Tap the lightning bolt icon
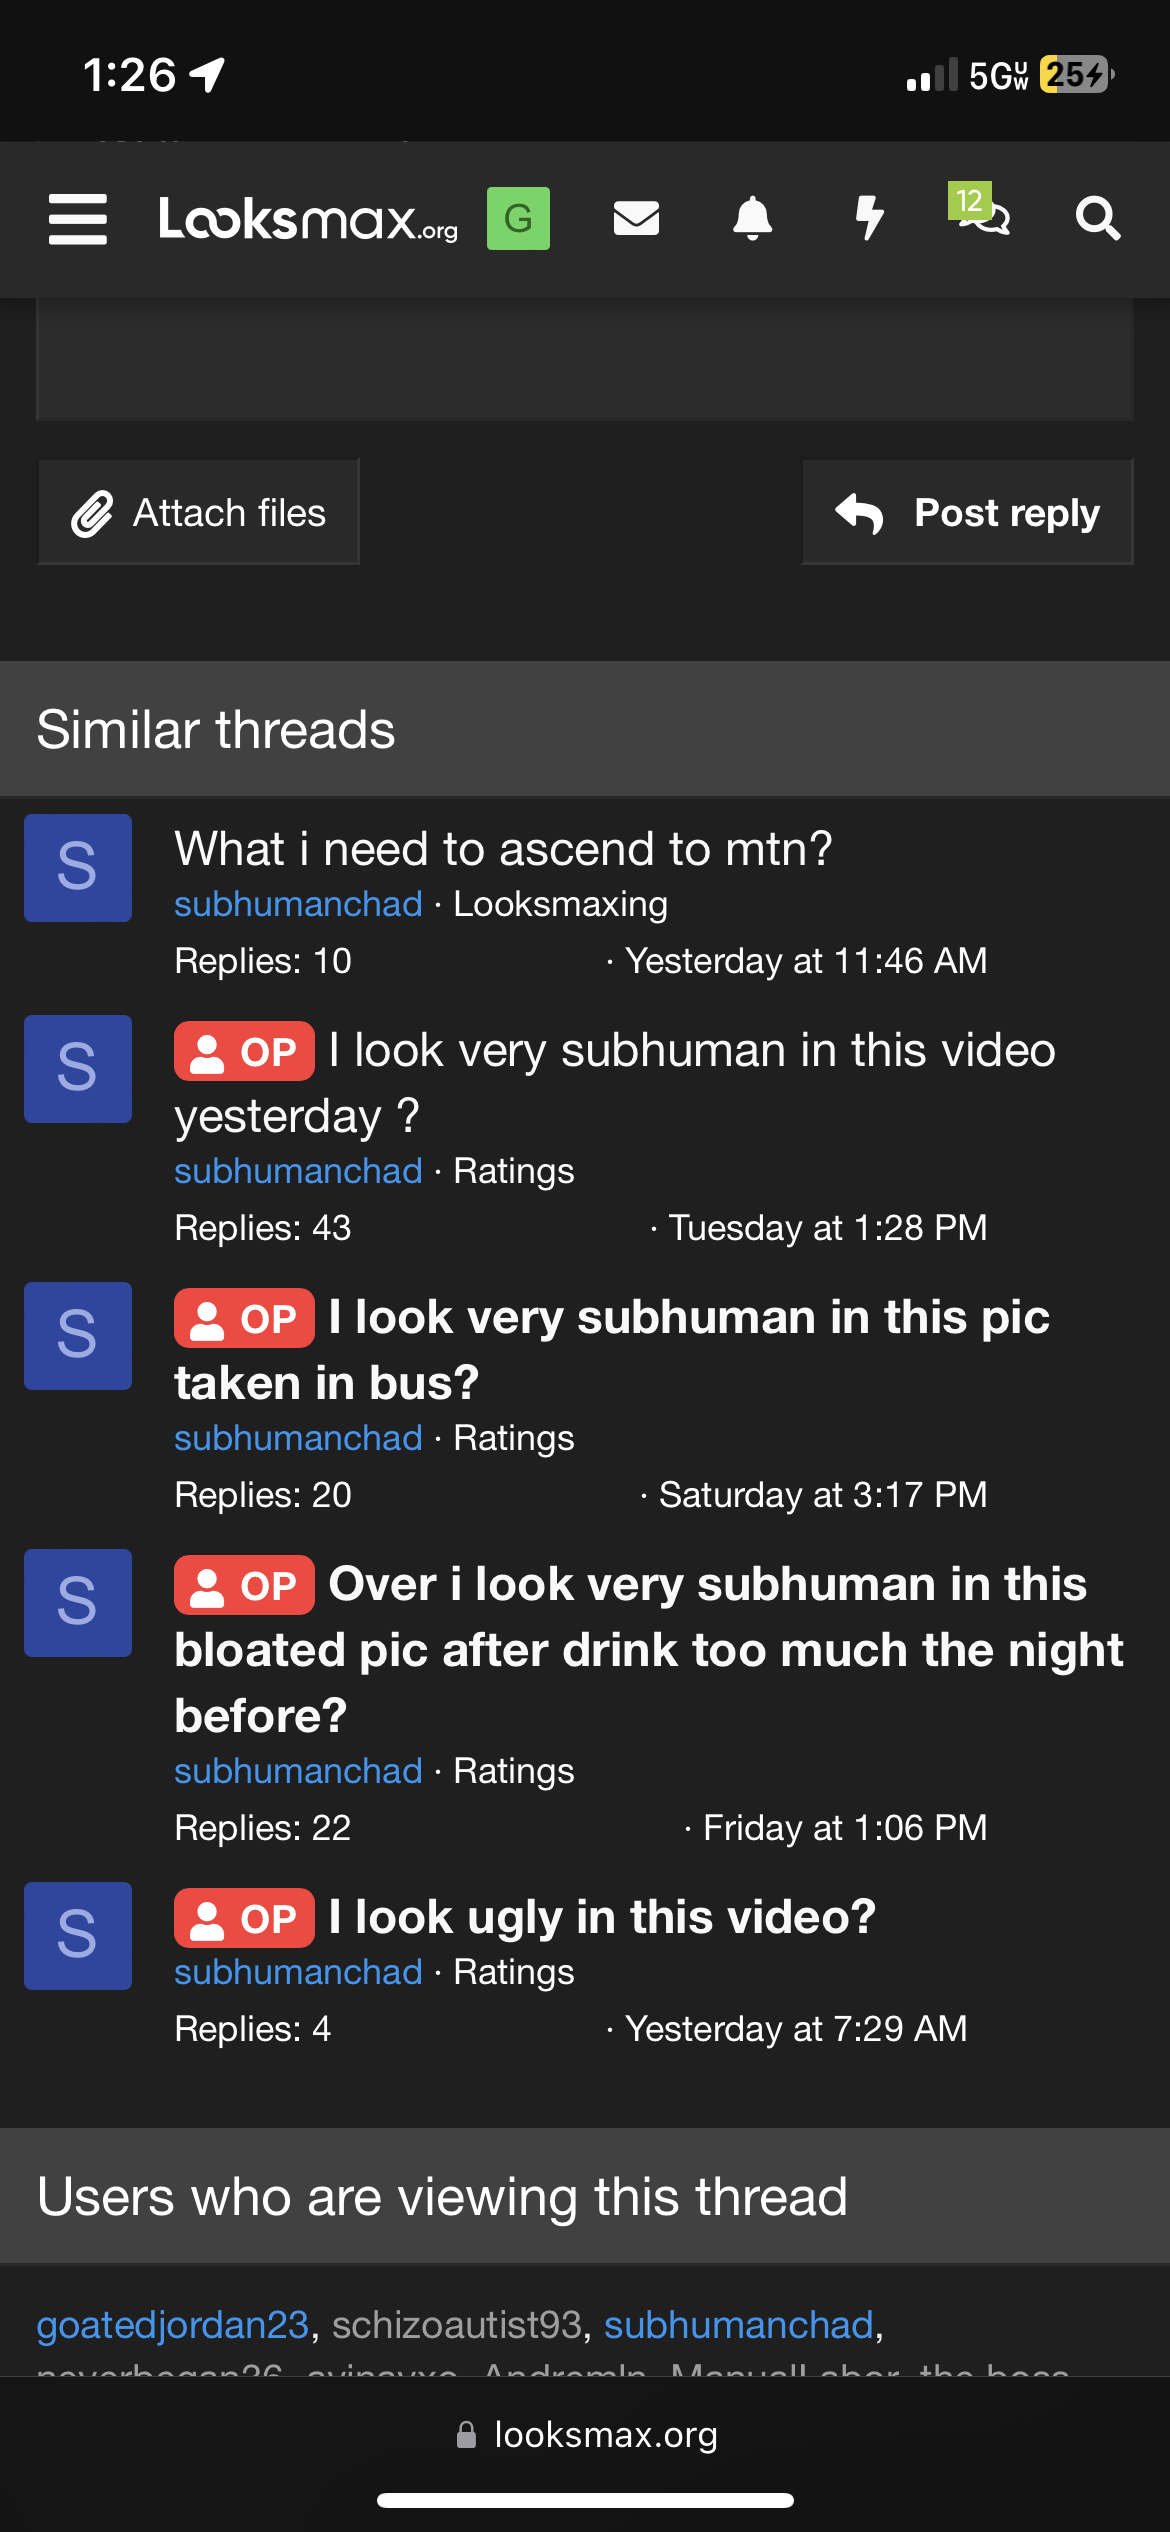The width and height of the screenshot is (1170, 2532). coord(870,218)
